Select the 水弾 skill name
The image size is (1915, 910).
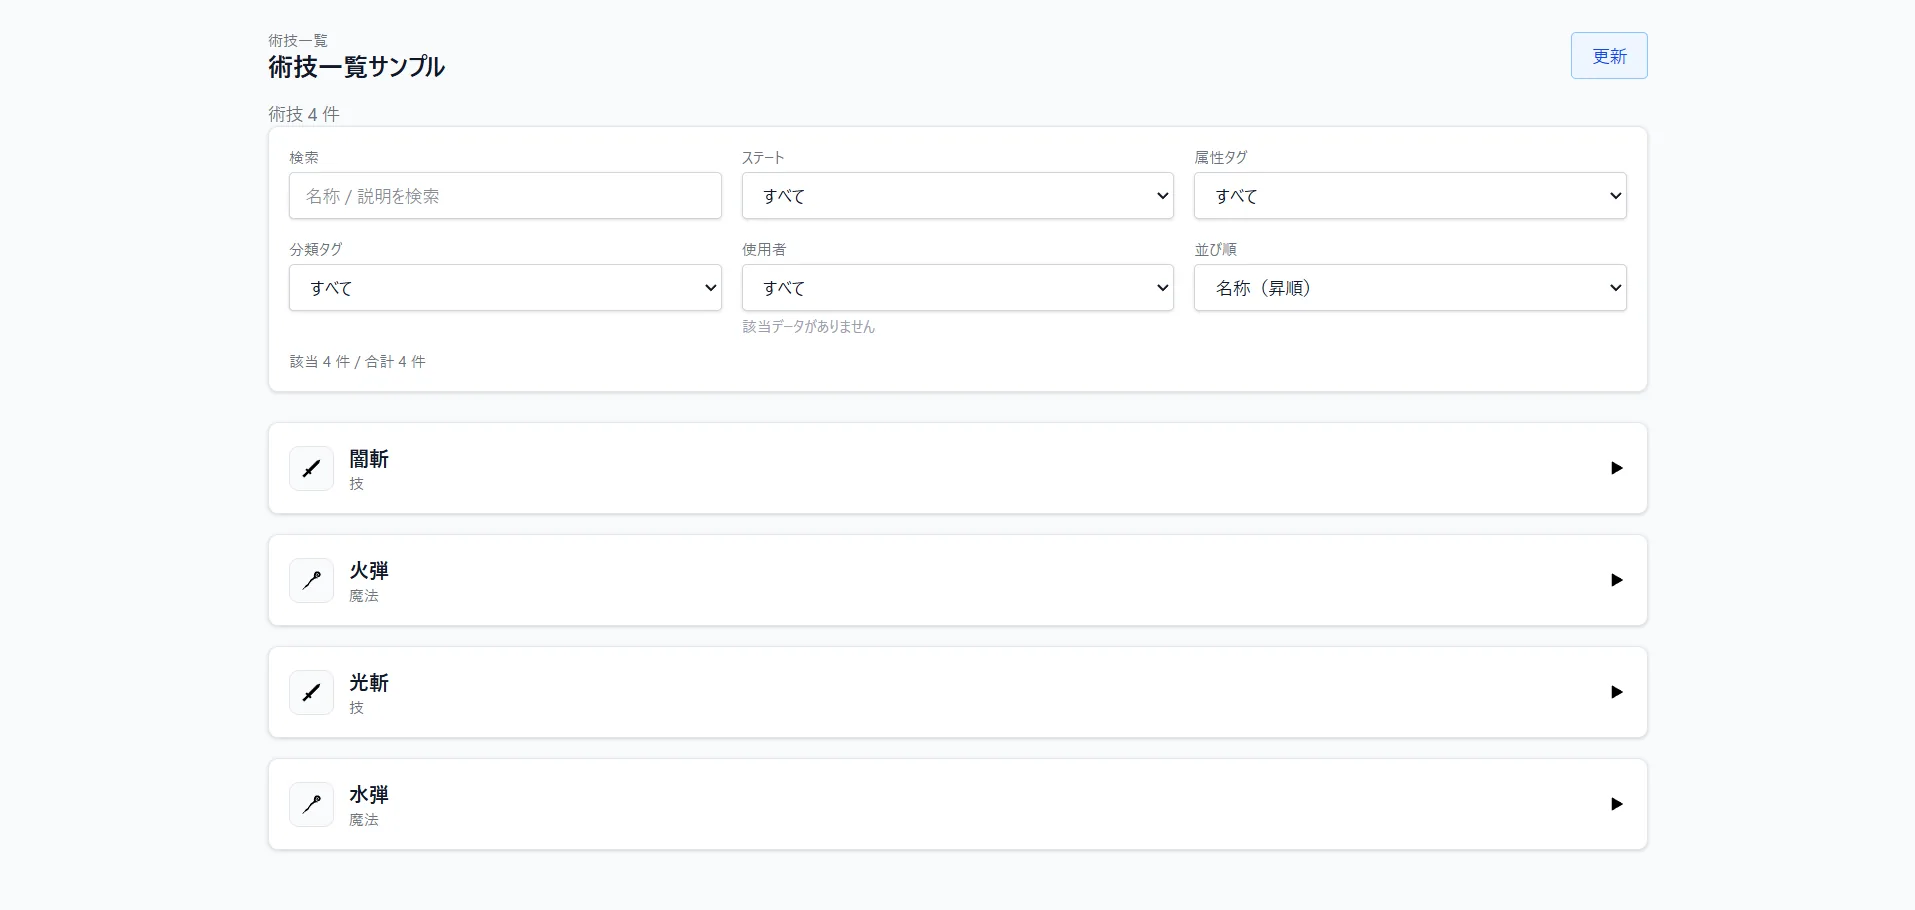point(369,795)
